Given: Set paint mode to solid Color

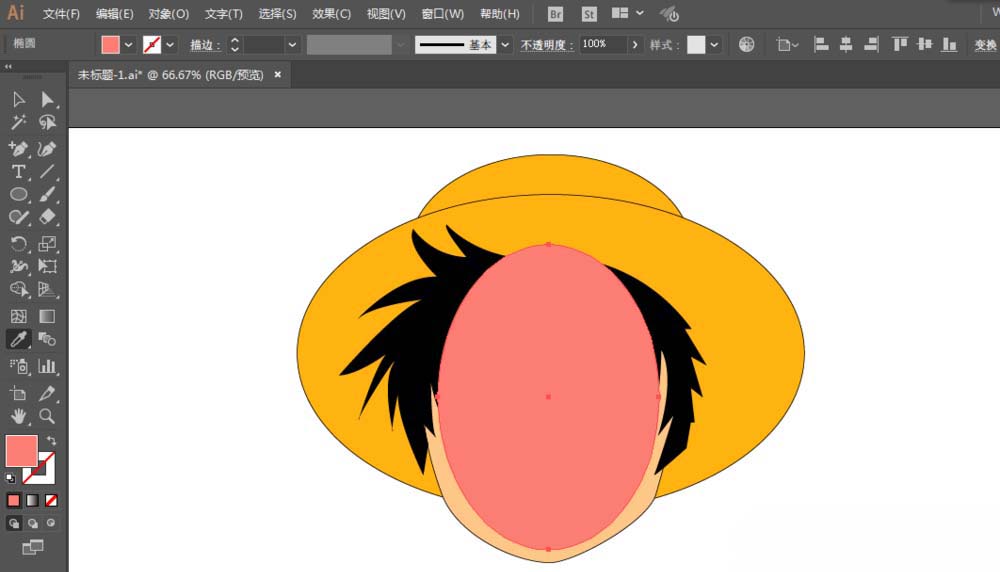Looking at the screenshot, I should pos(13,500).
